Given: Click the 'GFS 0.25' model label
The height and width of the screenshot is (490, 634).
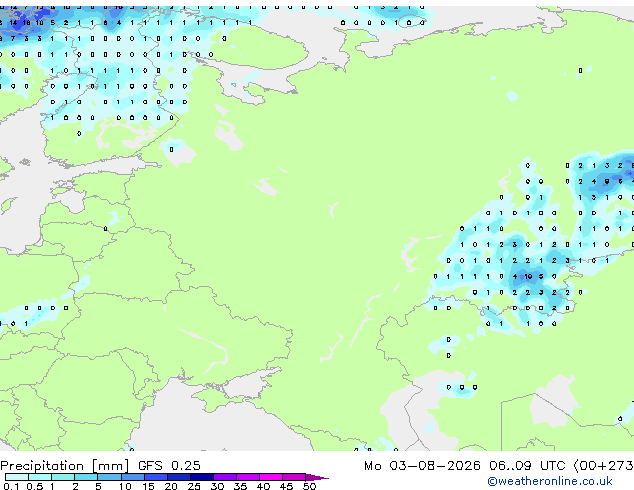Looking at the screenshot, I should click(169, 466).
